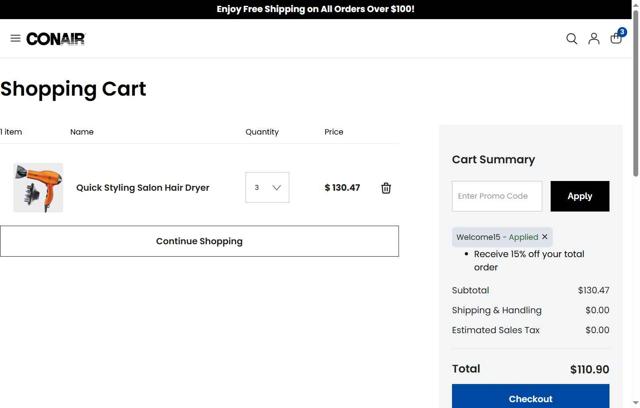This screenshot has height=408, width=640.
Task: Click the Cart Summary heading
Action: [493, 160]
